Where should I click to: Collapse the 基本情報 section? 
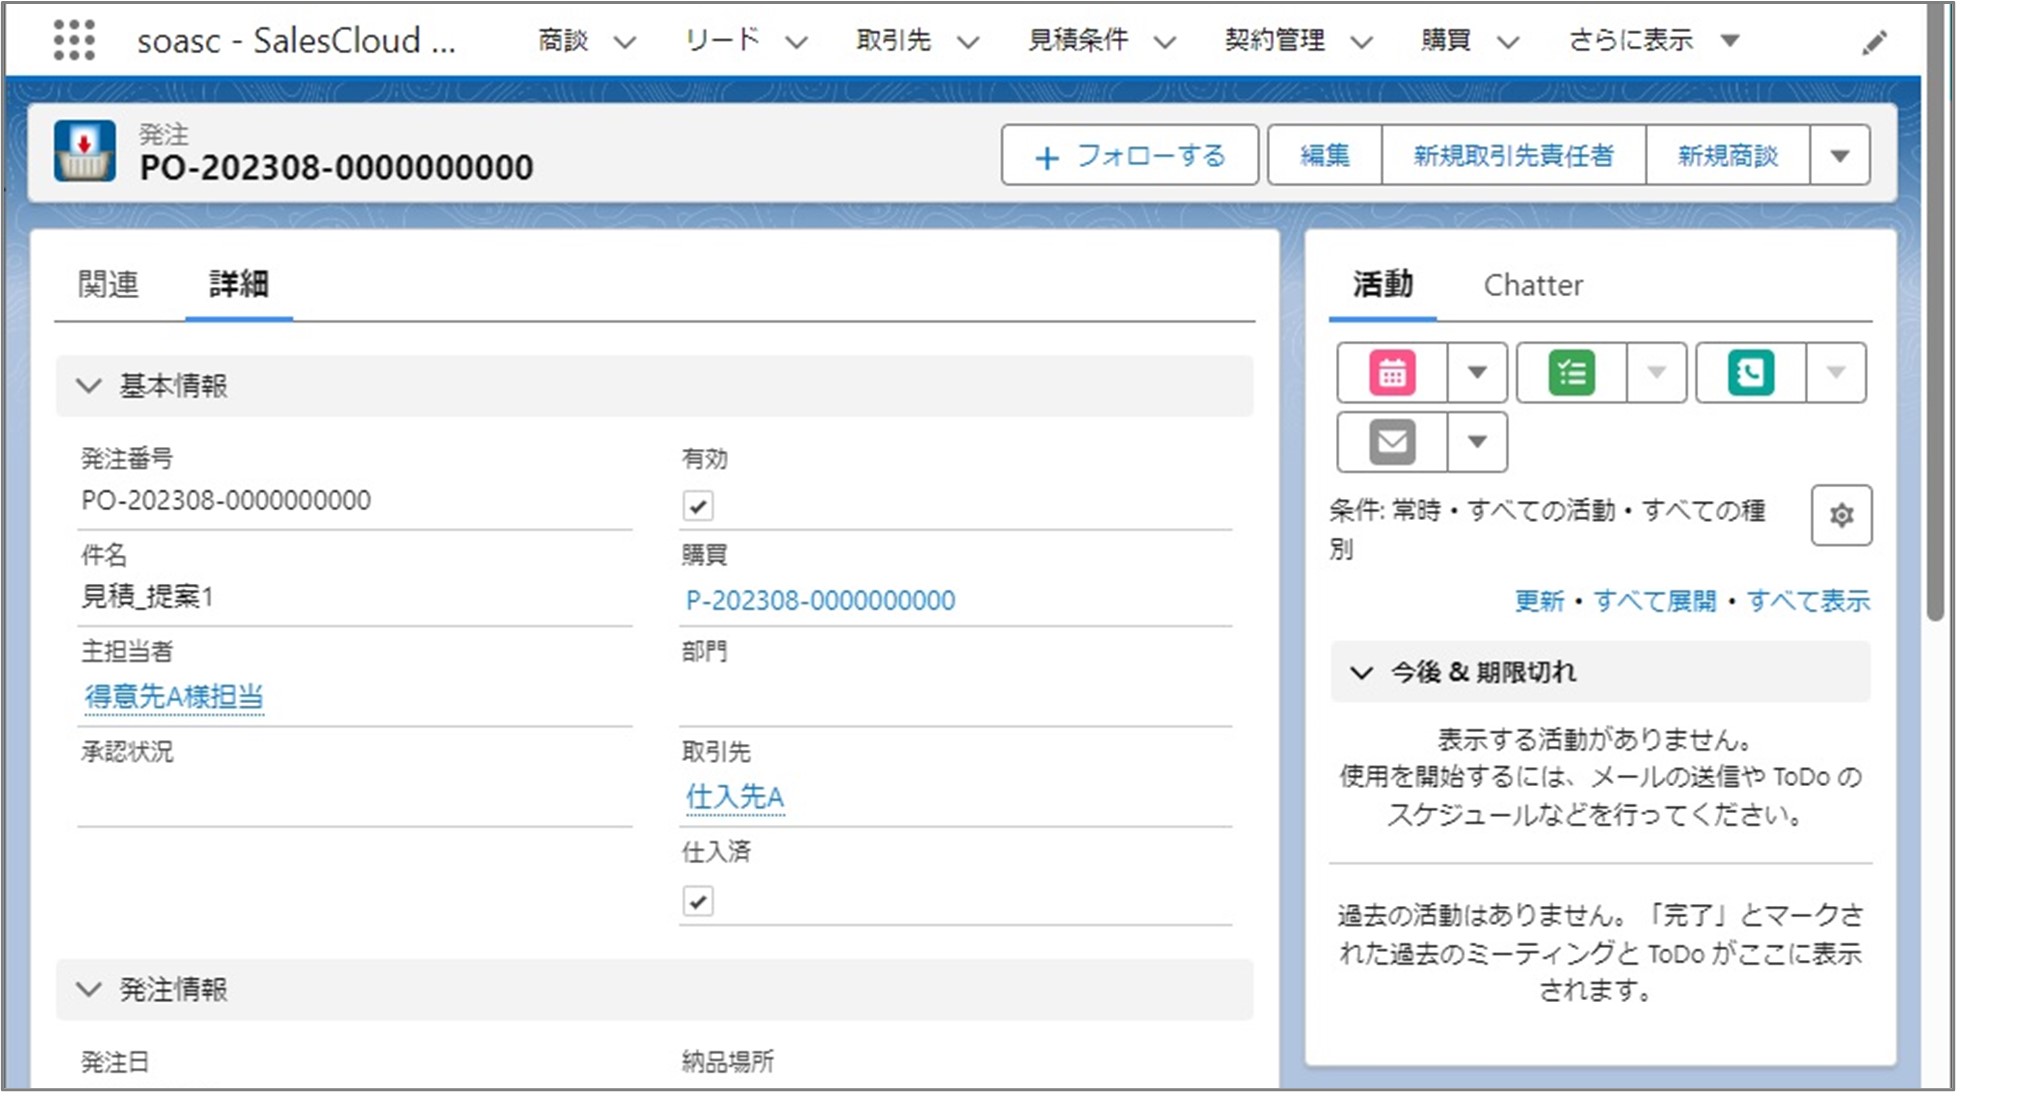(x=89, y=386)
